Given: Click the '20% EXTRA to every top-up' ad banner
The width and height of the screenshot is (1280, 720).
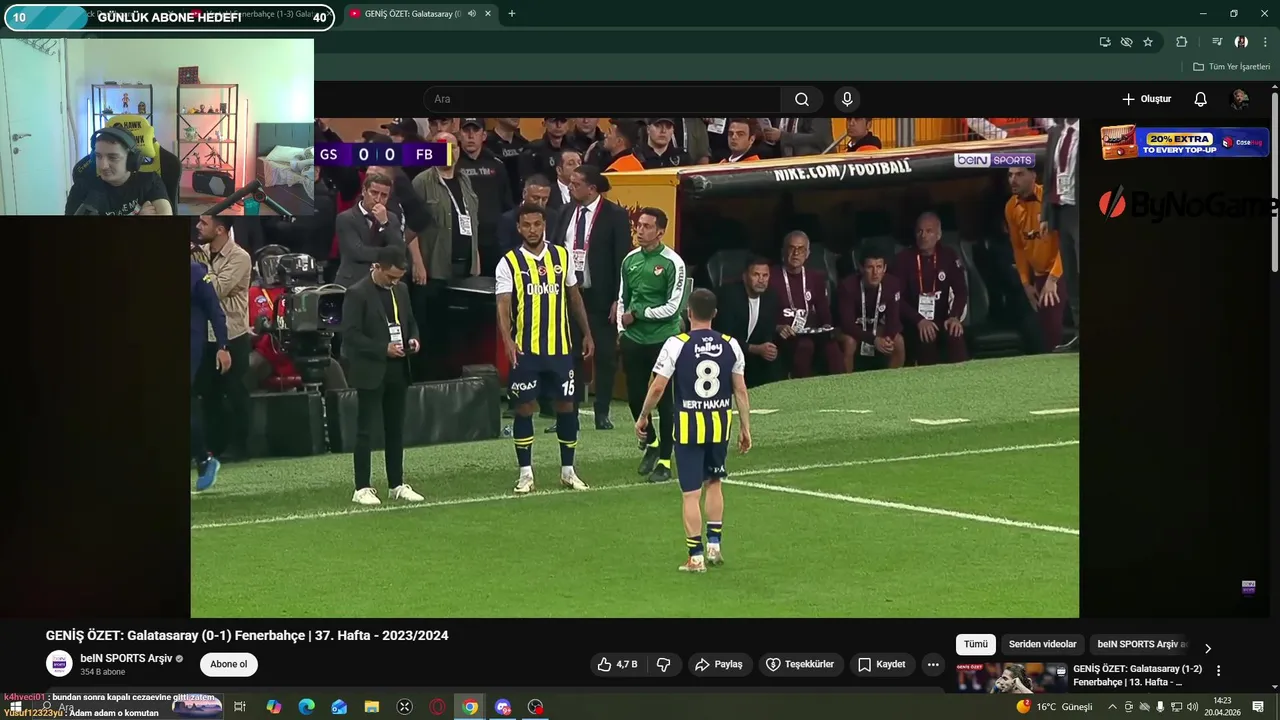Looking at the screenshot, I should coord(1185,142).
